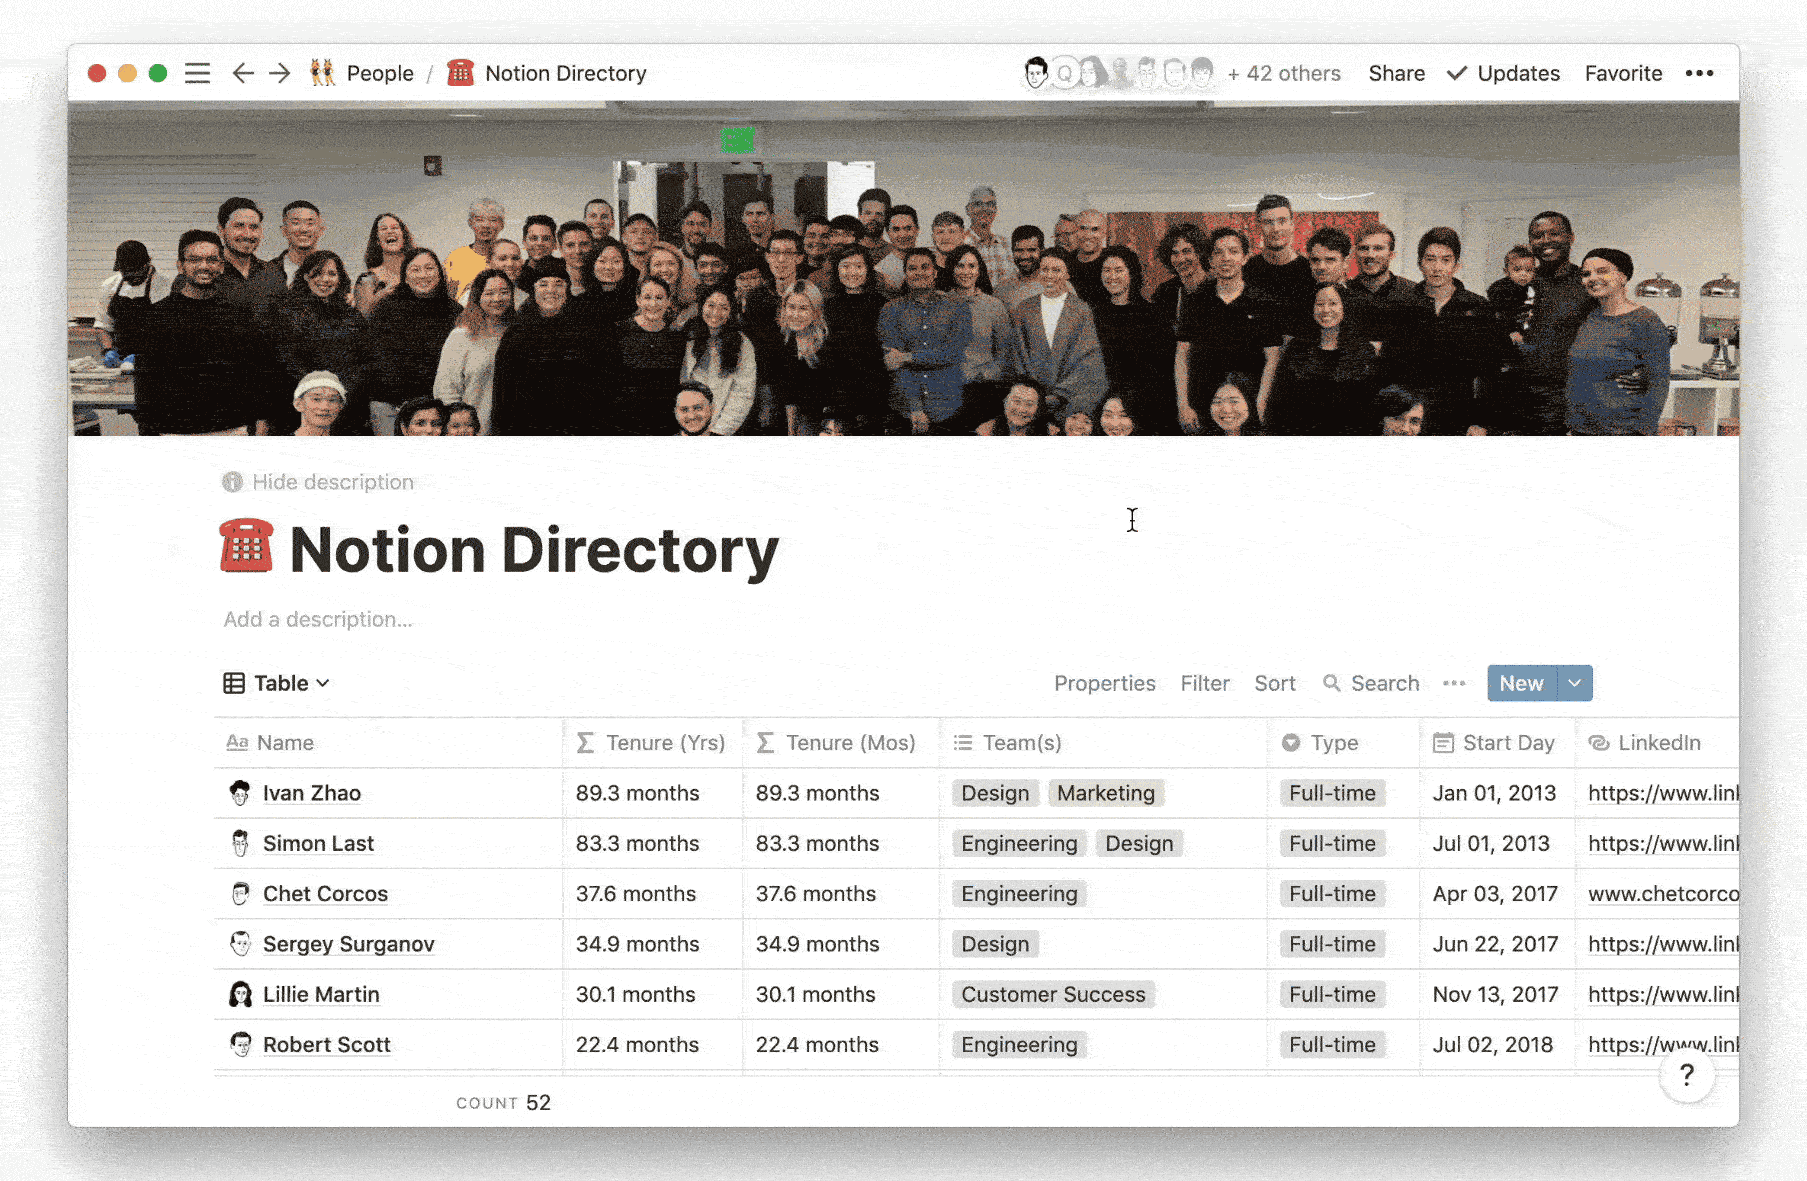Click Ivan Zhao's avatar icon
Viewport: 1807px width, 1181px height.
click(240, 793)
